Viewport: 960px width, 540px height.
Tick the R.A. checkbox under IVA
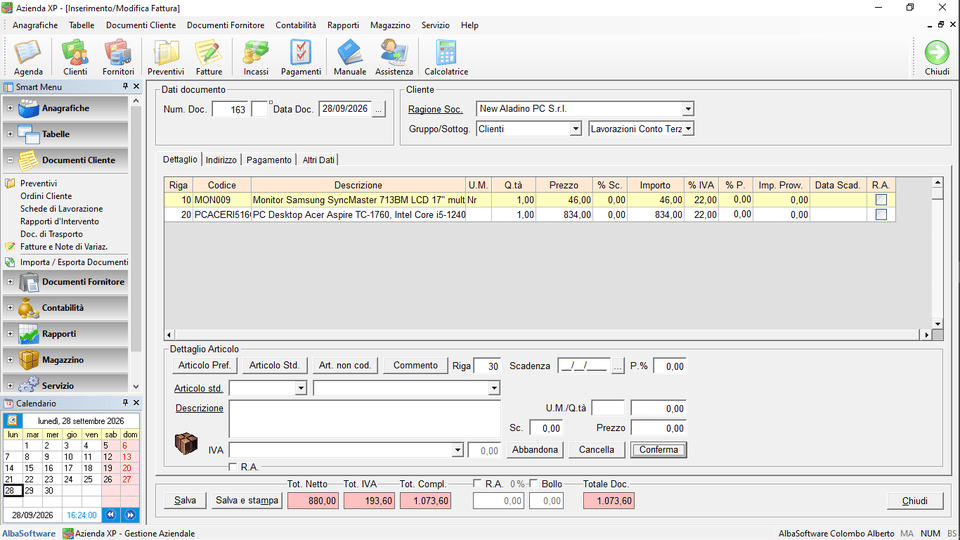coord(233,467)
